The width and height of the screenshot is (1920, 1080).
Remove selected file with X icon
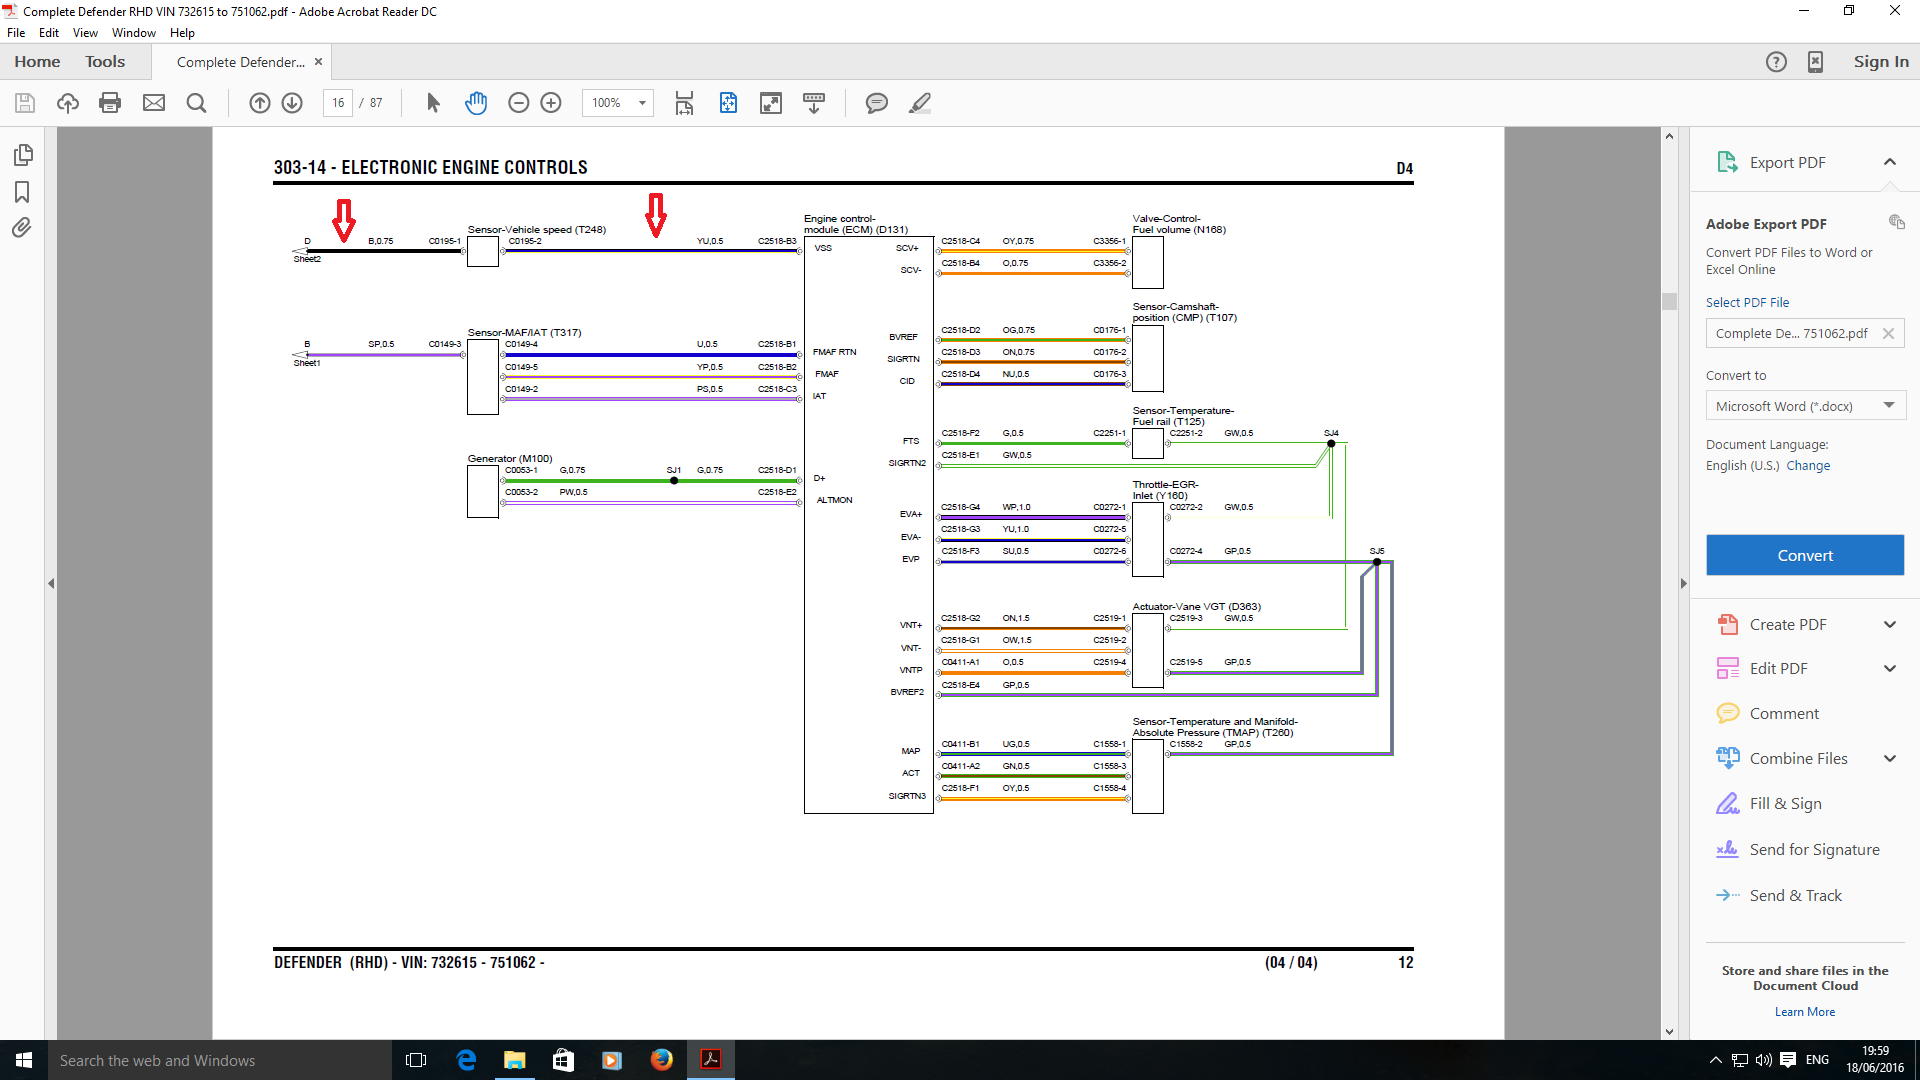click(1888, 334)
